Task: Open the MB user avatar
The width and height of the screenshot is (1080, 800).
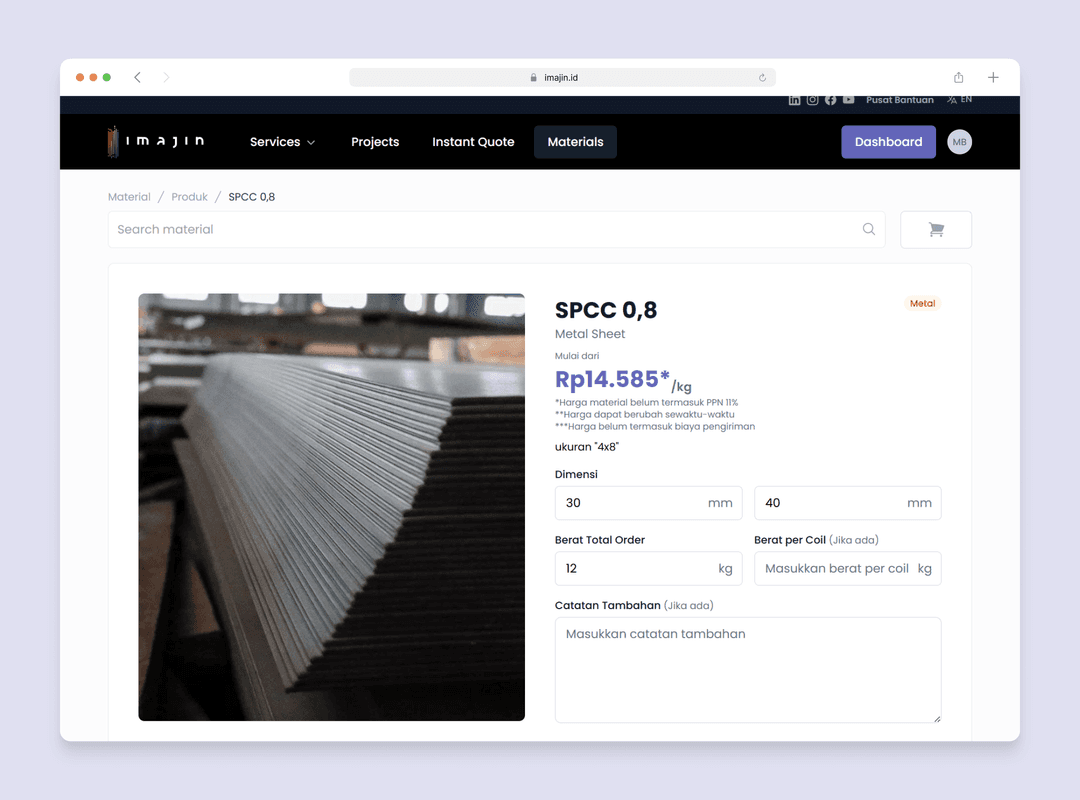Action: [959, 142]
